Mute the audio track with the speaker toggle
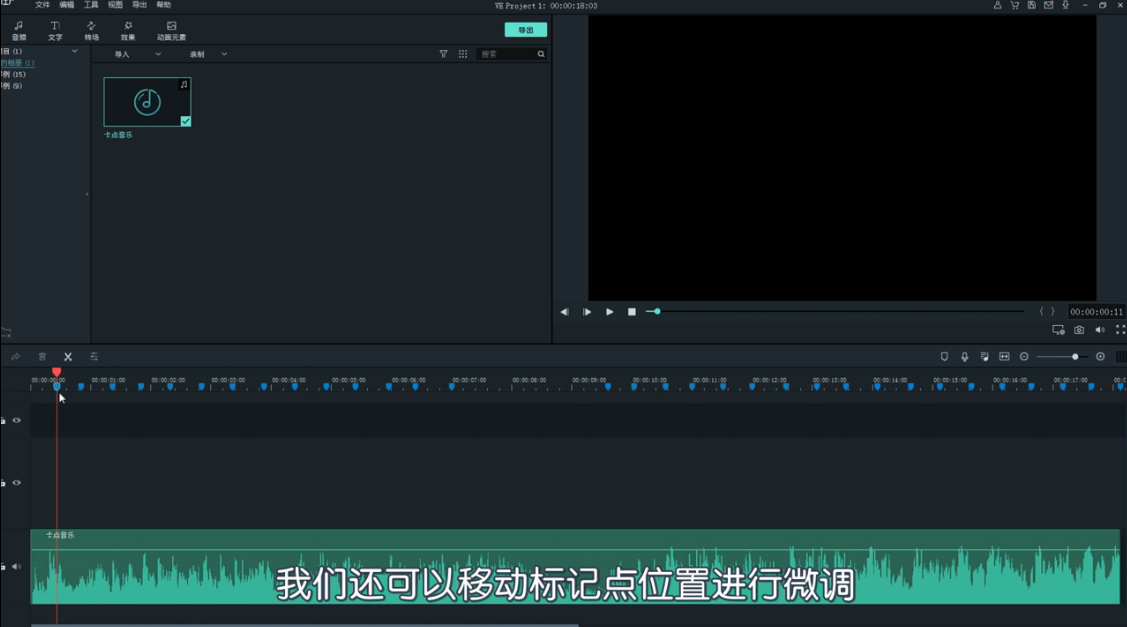Viewport: 1127px width, 627px height. click(15, 566)
